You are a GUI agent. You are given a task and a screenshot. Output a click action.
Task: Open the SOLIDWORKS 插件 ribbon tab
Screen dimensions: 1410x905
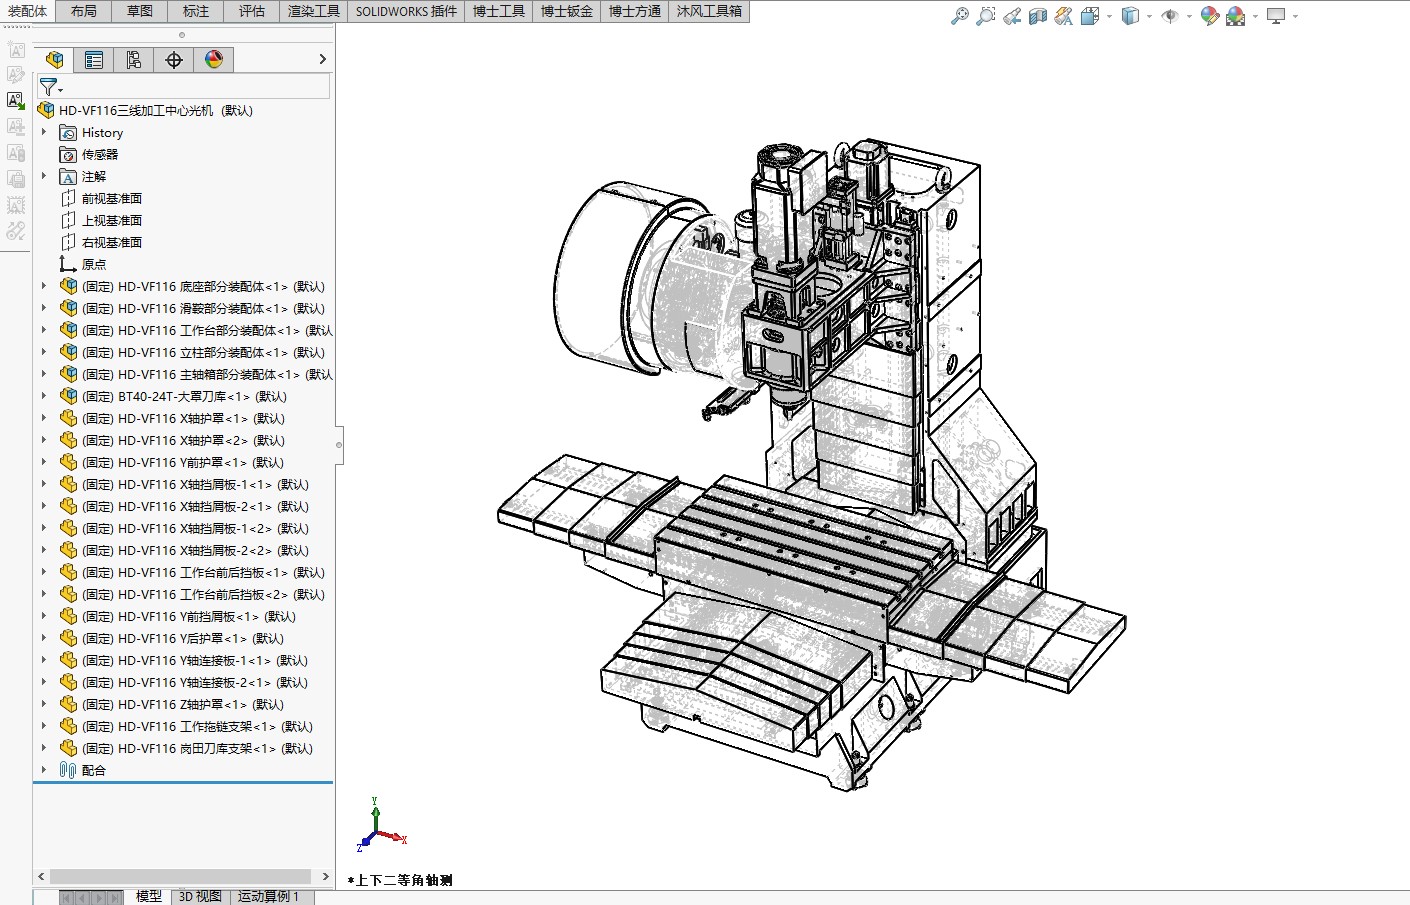pyautogui.click(x=406, y=11)
